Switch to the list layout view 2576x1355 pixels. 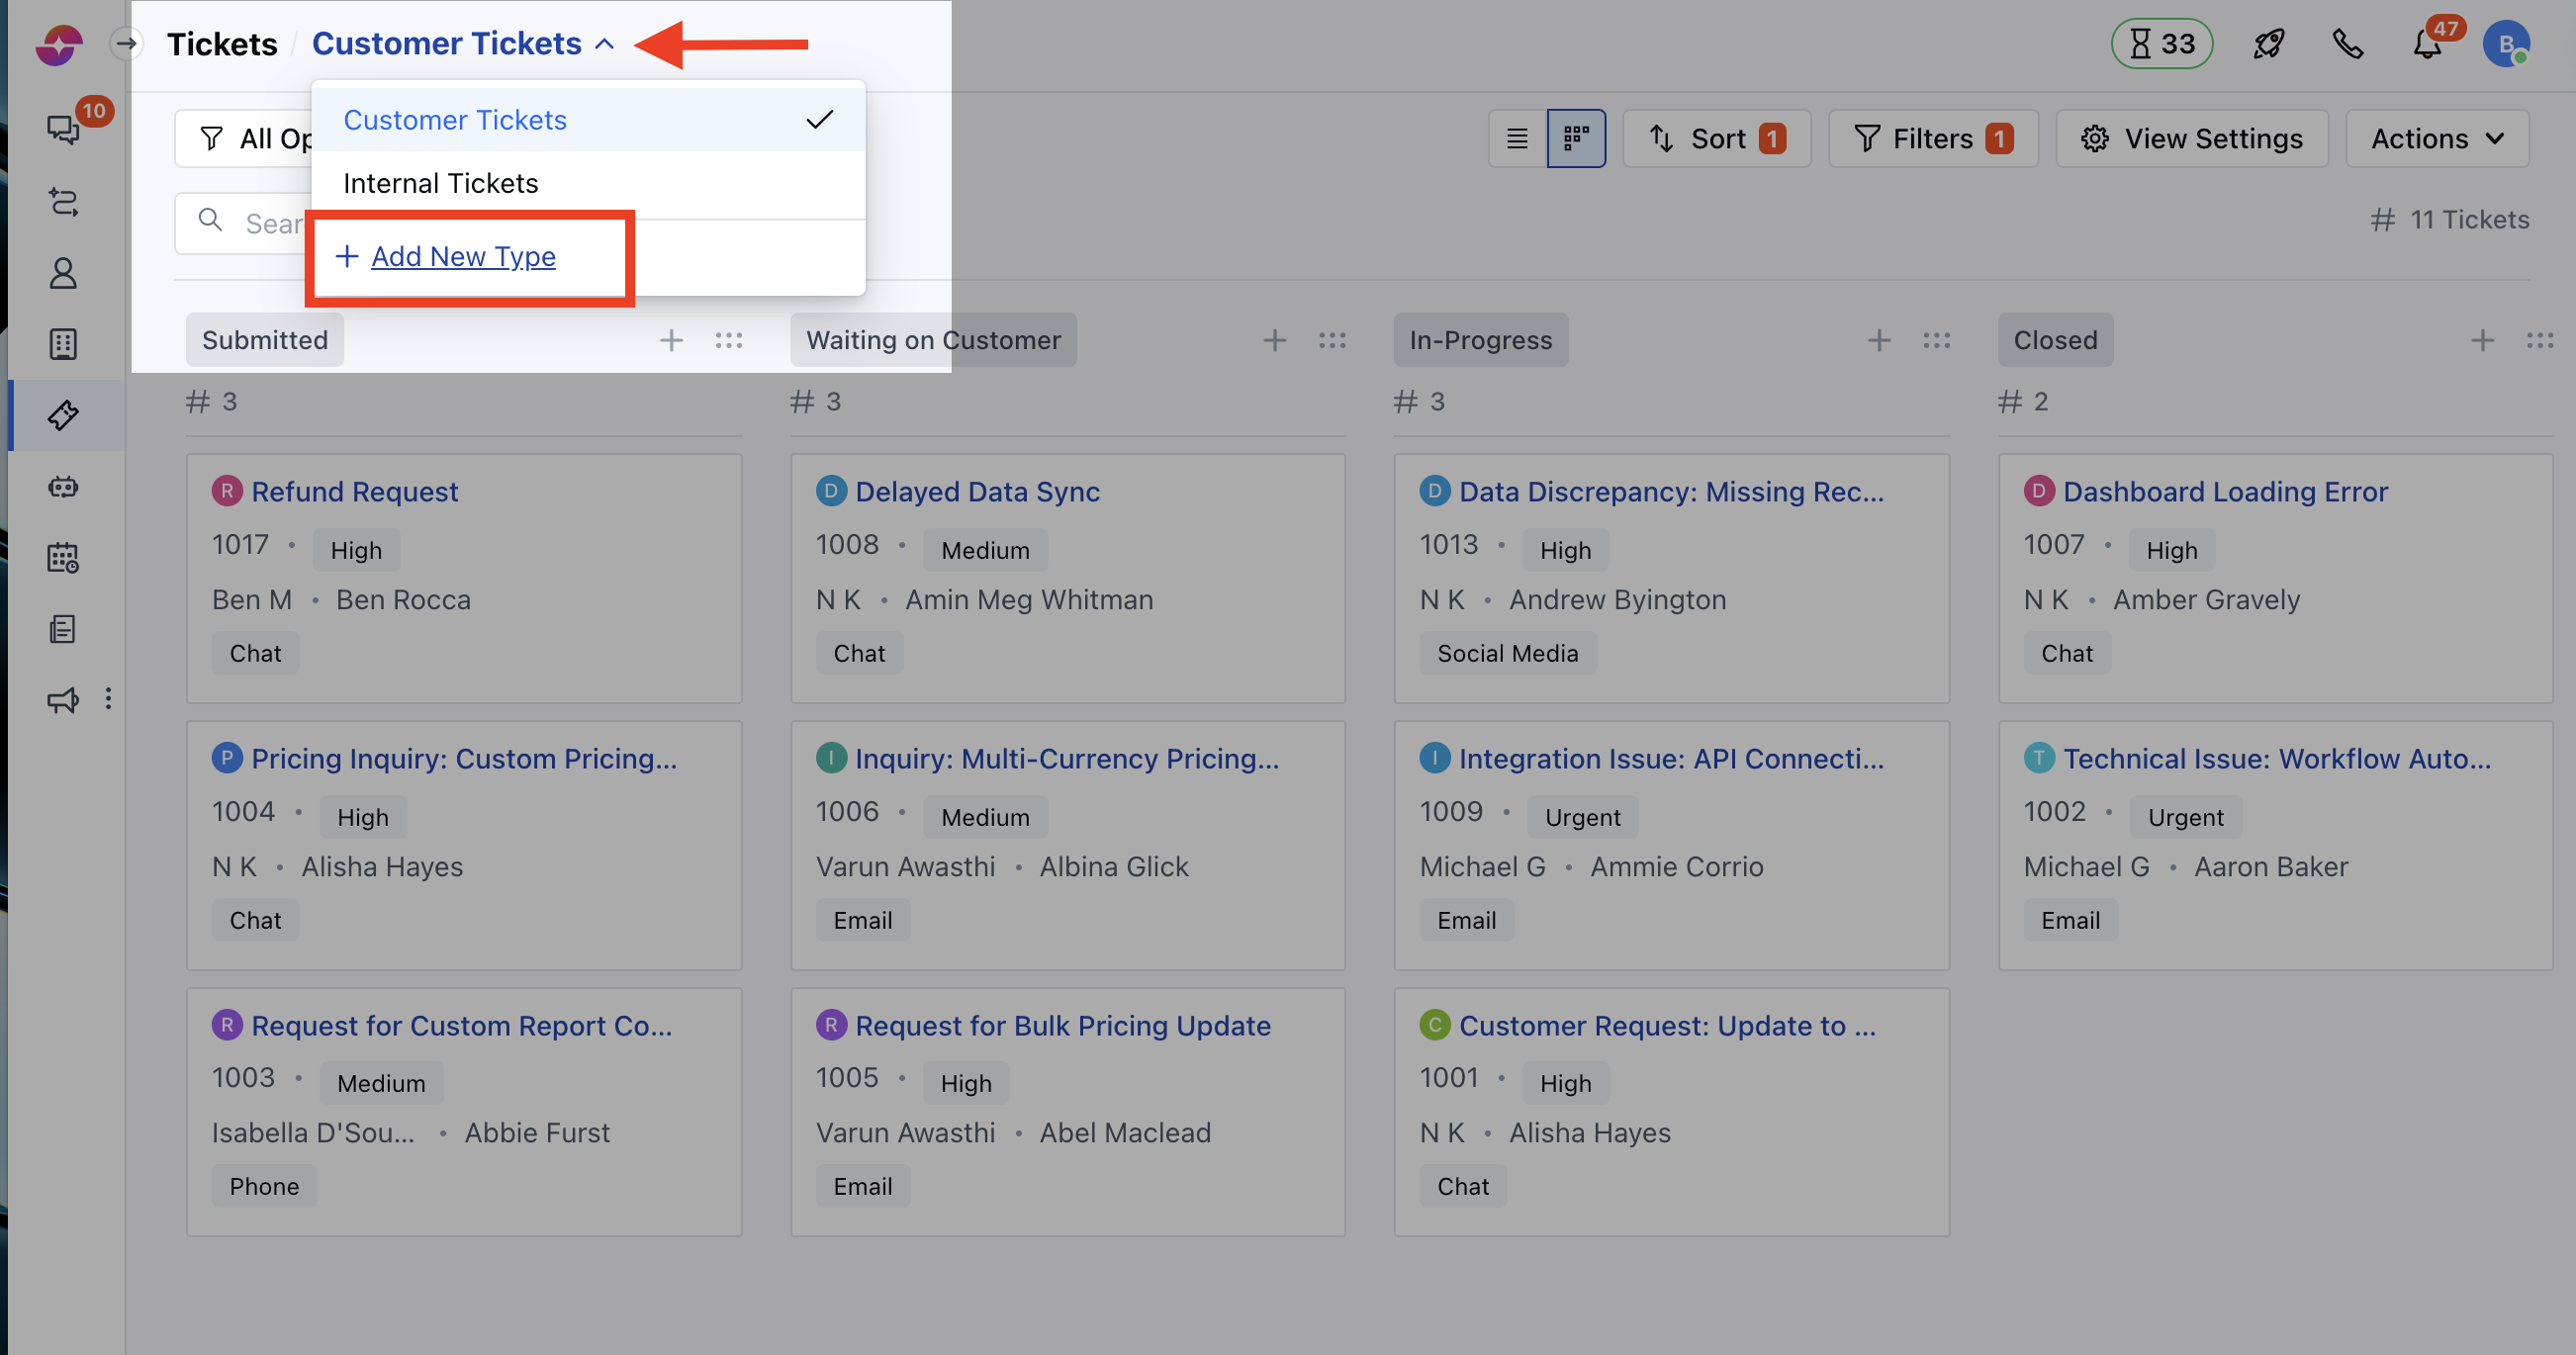coord(1516,138)
